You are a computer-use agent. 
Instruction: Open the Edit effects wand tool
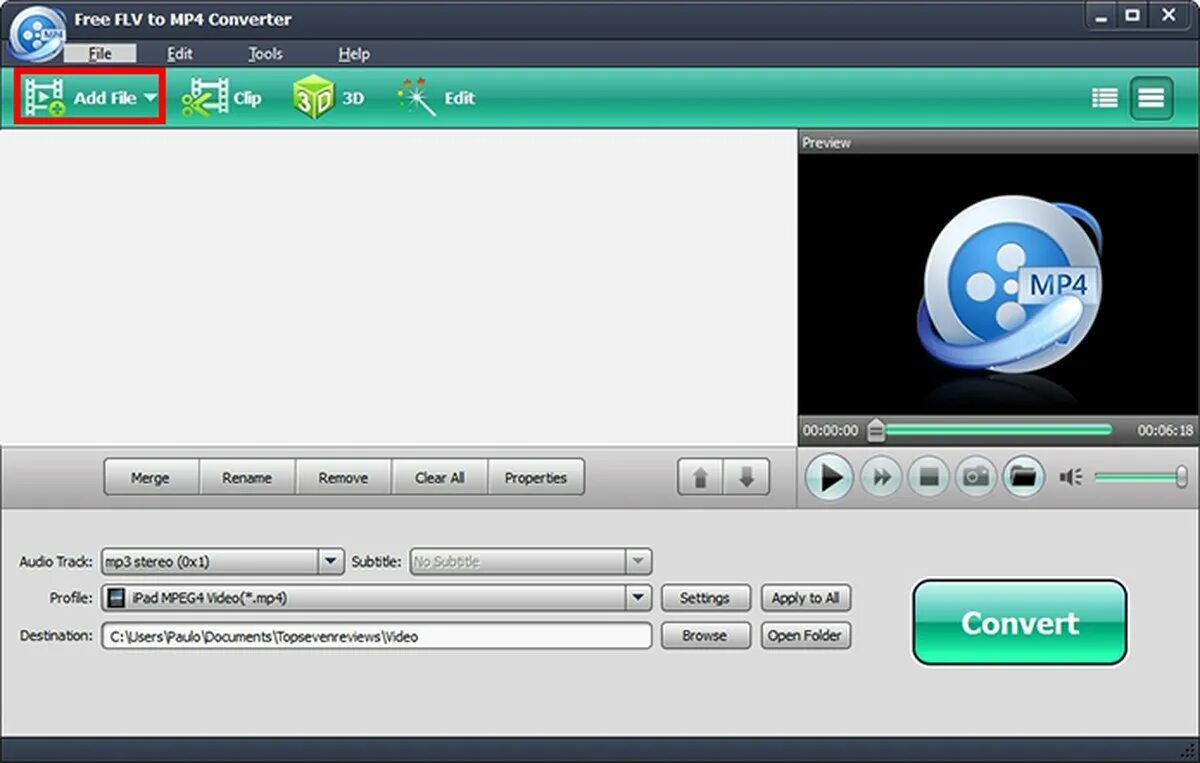[x=436, y=98]
